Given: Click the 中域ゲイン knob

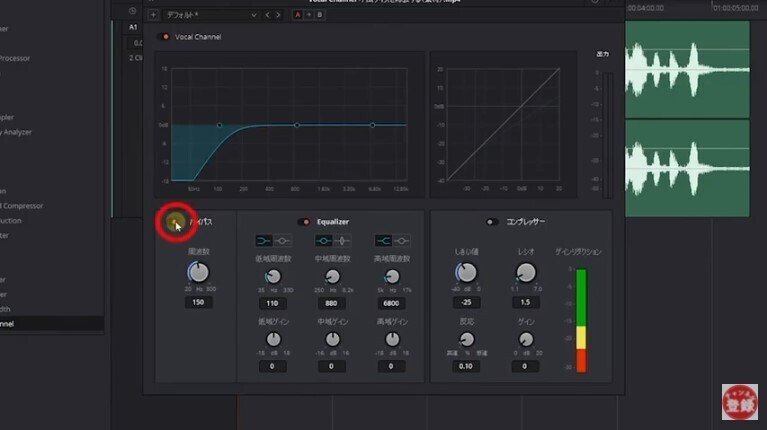Looking at the screenshot, I should 333,339.
